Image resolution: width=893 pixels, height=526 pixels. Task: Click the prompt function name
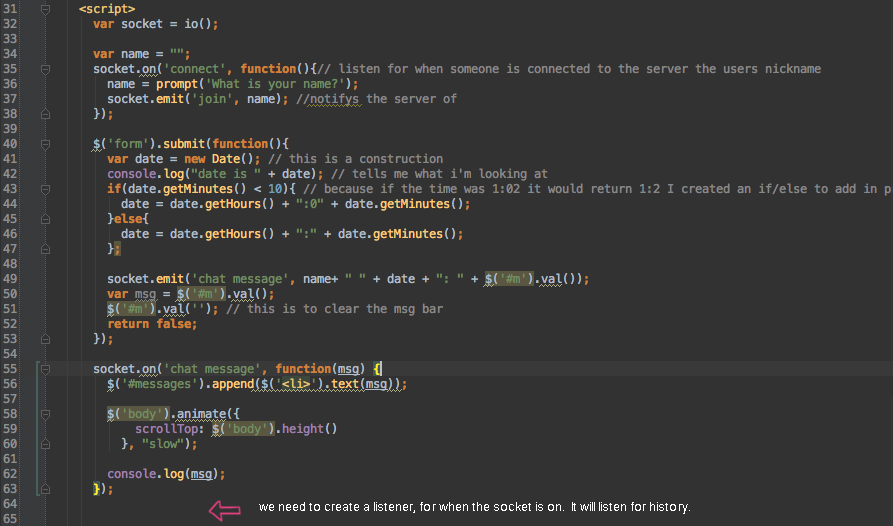pos(177,84)
